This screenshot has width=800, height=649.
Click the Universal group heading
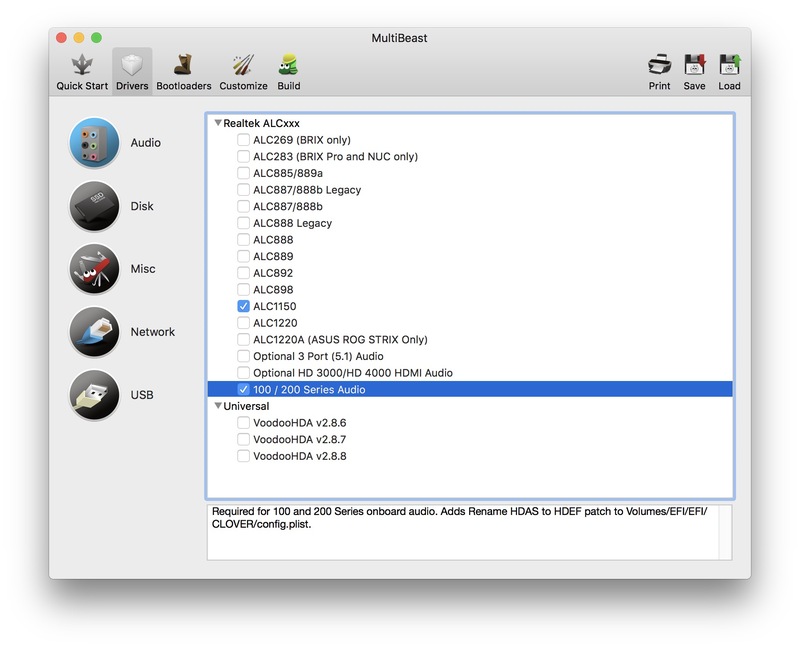tap(246, 406)
